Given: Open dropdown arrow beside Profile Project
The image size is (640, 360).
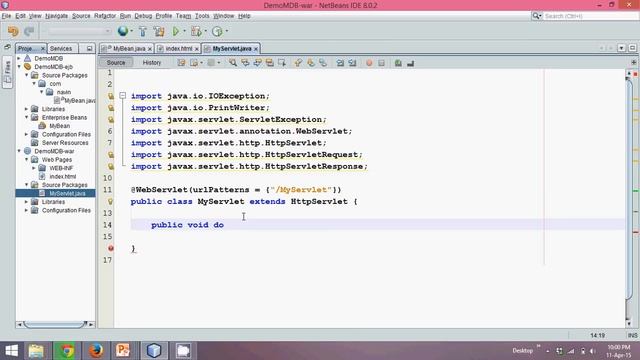Looking at the screenshot, I should click(227, 31).
